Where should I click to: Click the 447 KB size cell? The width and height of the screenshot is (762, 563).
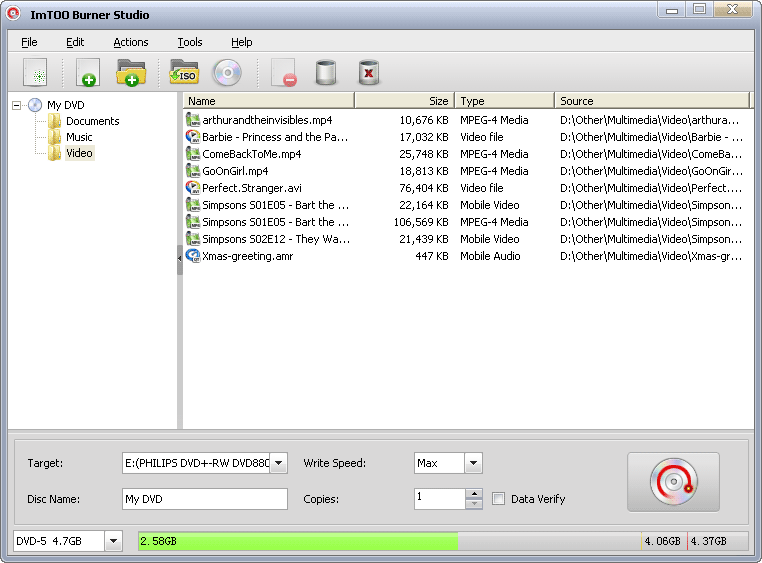pos(432,256)
